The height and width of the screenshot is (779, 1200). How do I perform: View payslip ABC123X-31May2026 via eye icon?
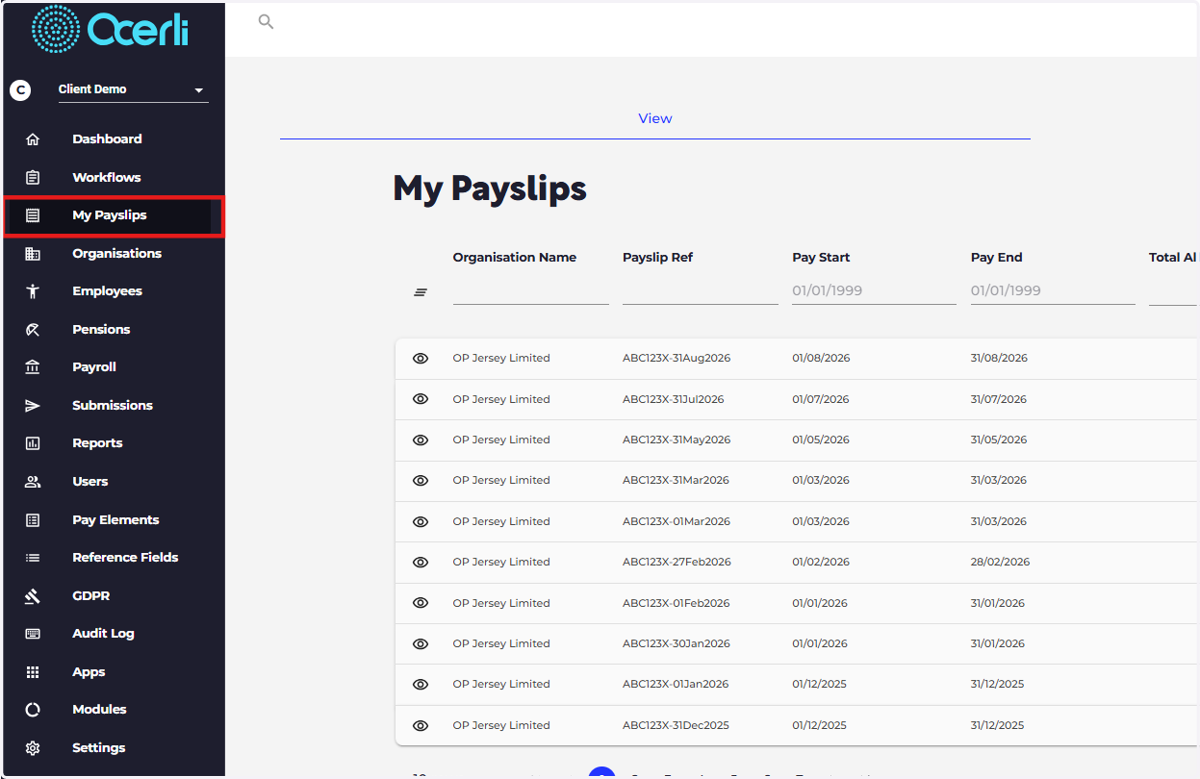coord(421,440)
